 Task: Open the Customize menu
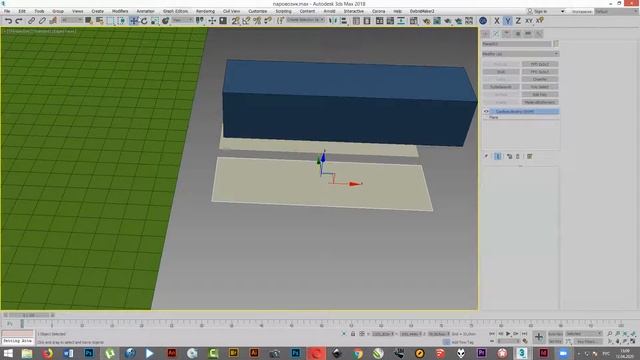coord(258,11)
